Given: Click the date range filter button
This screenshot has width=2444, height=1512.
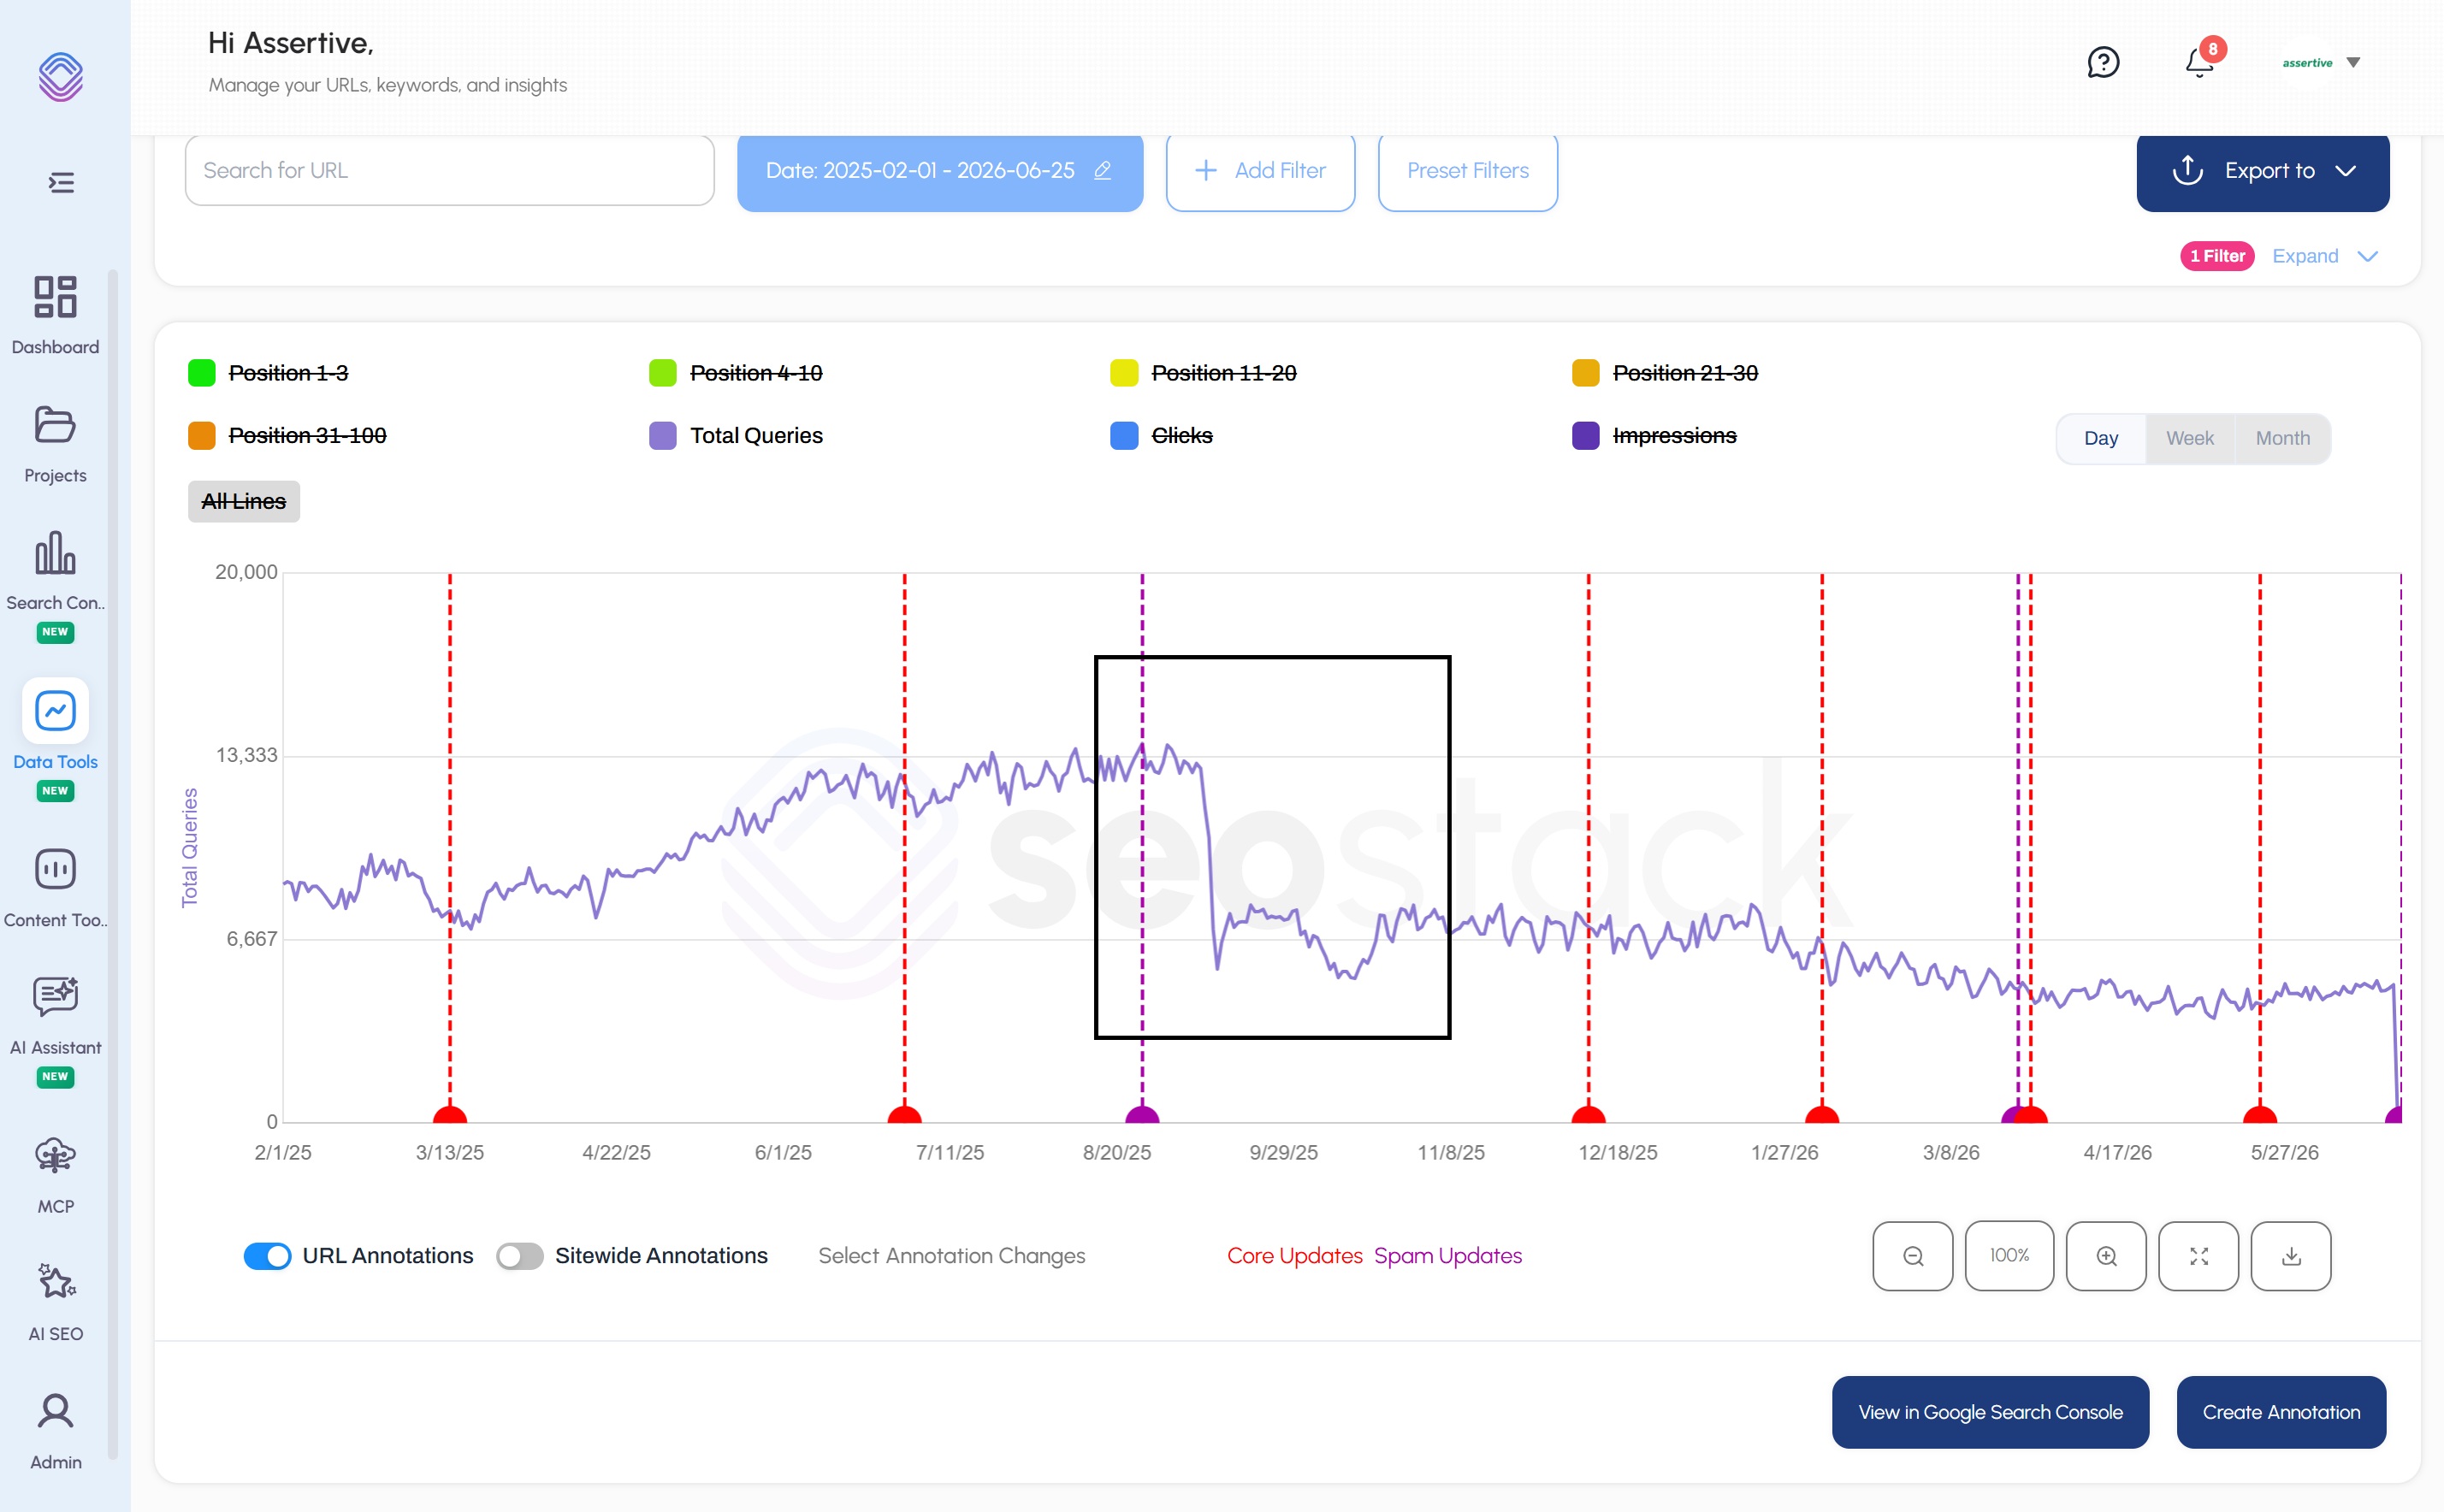Looking at the screenshot, I should click(x=939, y=171).
